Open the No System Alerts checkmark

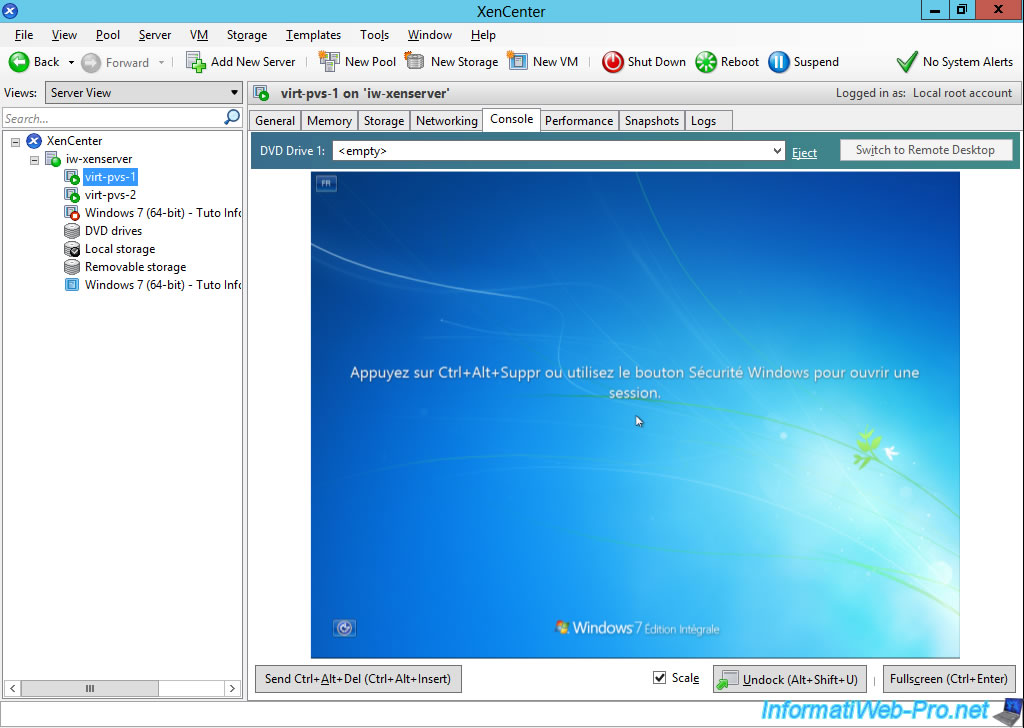coord(906,62)
